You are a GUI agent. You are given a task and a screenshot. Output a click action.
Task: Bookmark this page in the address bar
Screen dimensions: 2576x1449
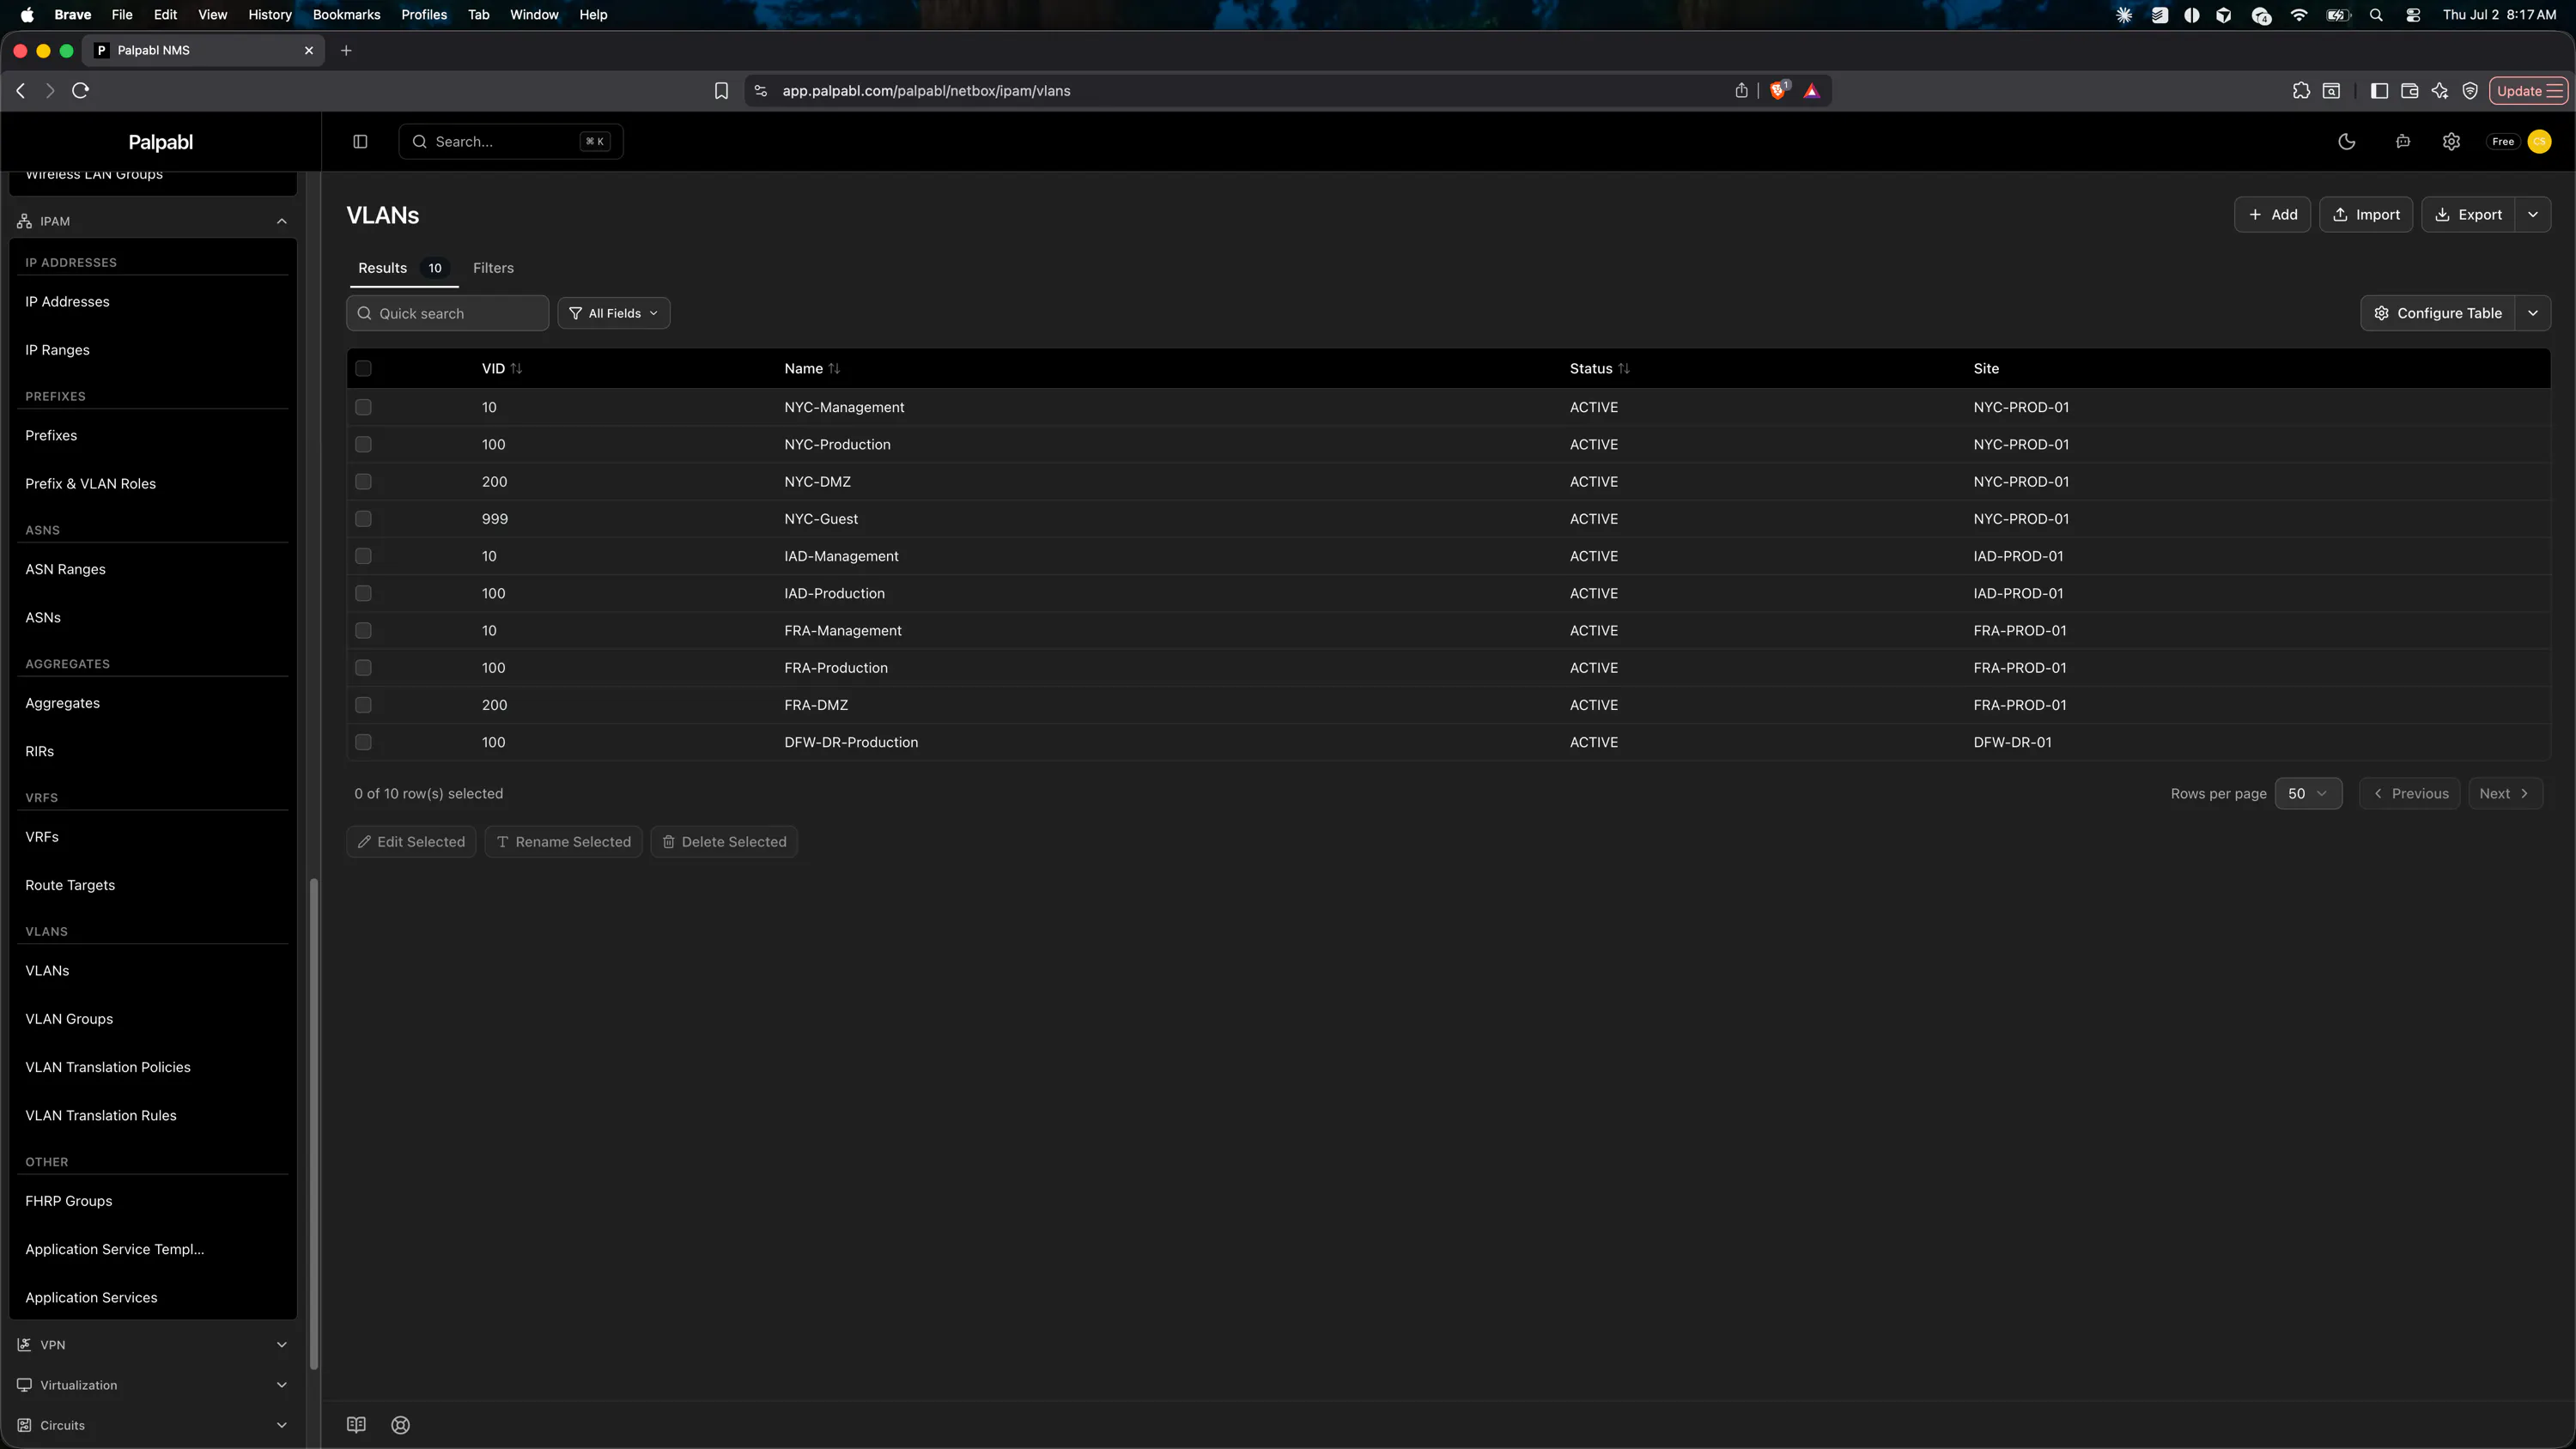tap(721, 91)
